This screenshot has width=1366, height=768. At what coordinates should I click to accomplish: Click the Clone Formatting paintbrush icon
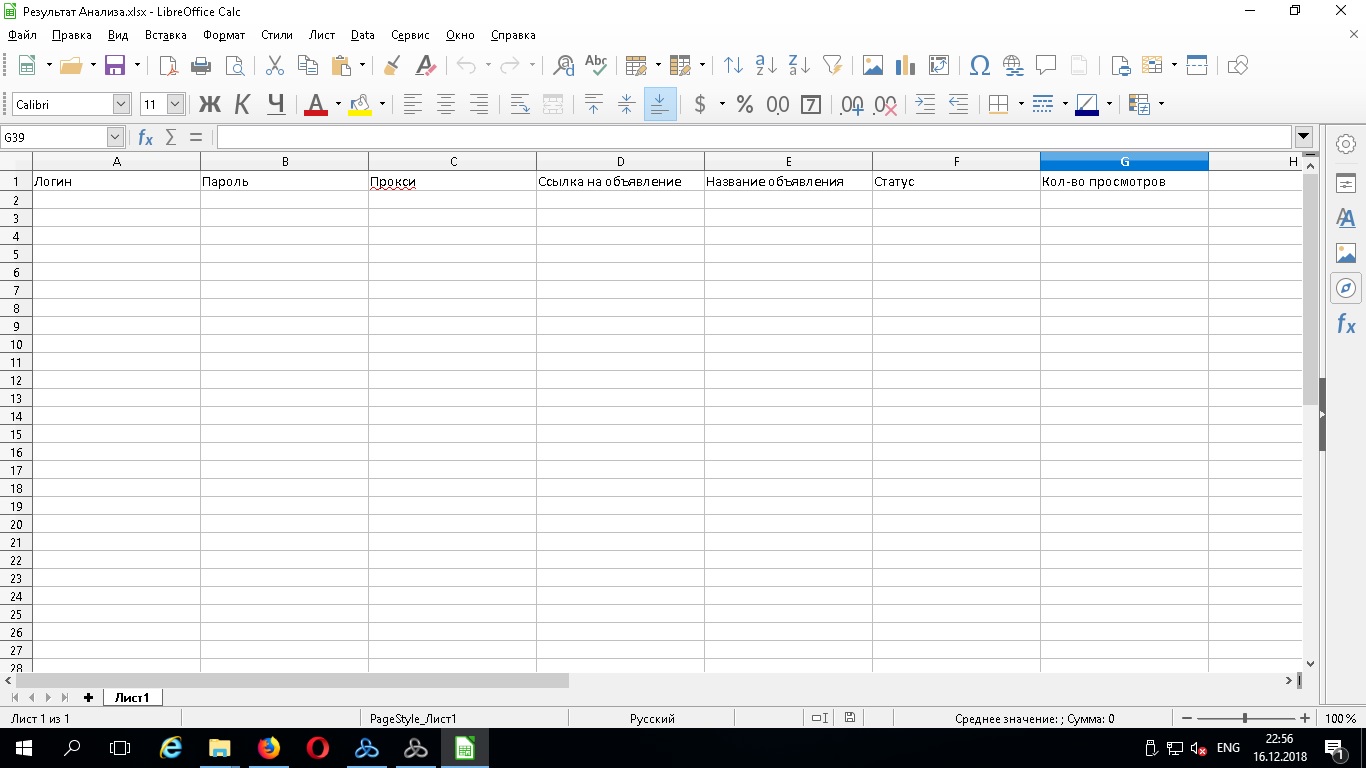392,66
